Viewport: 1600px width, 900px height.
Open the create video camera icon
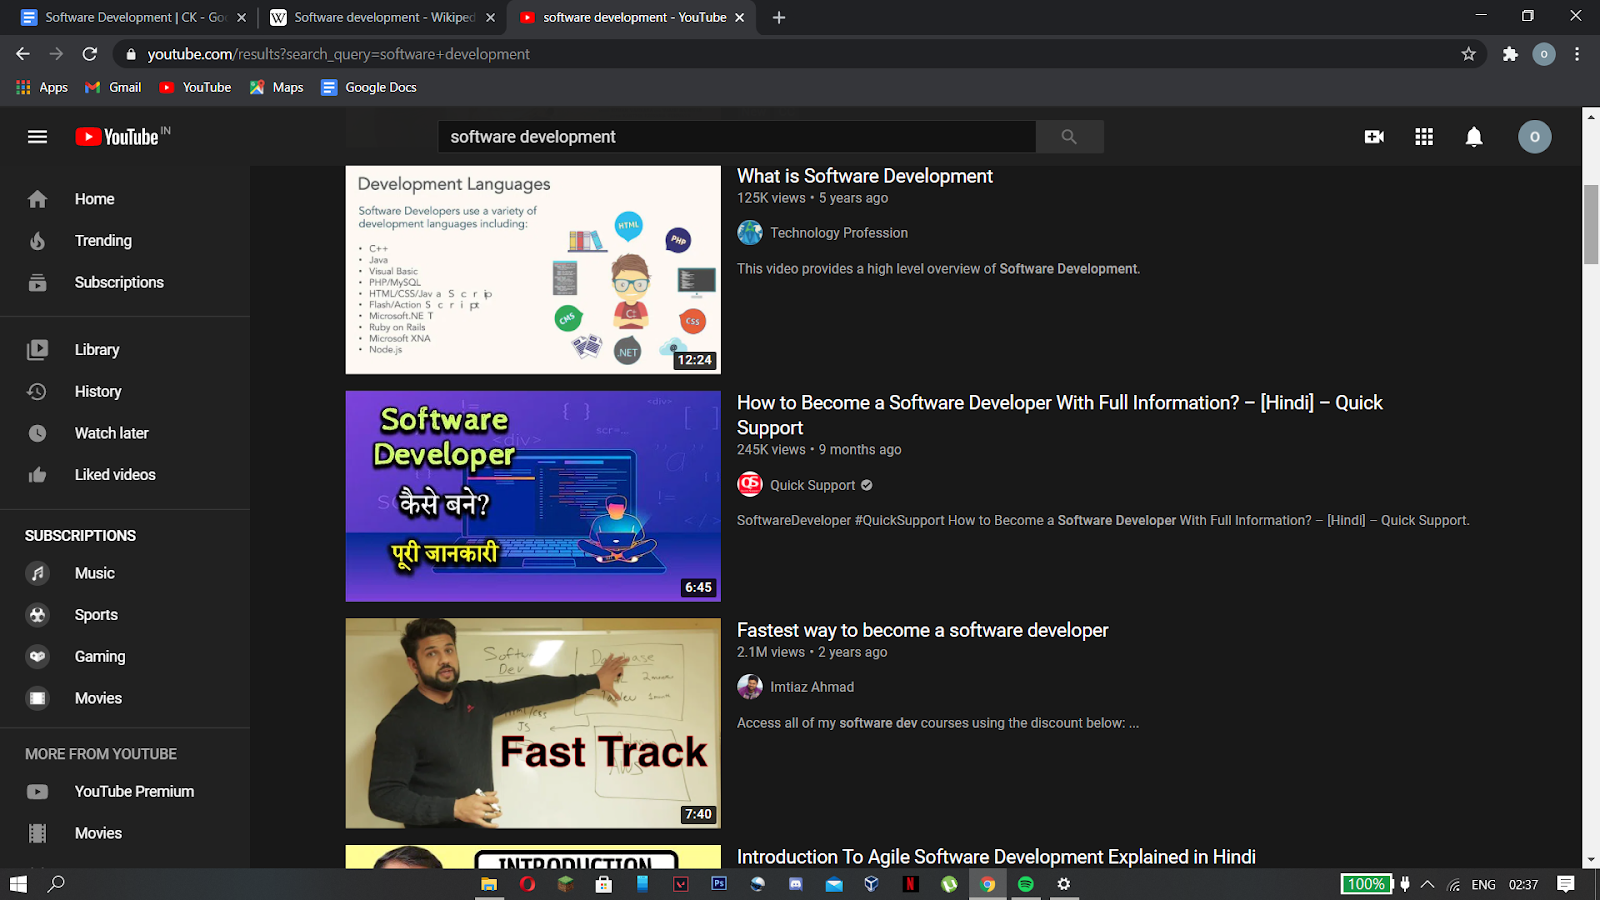pos(1375,137)
